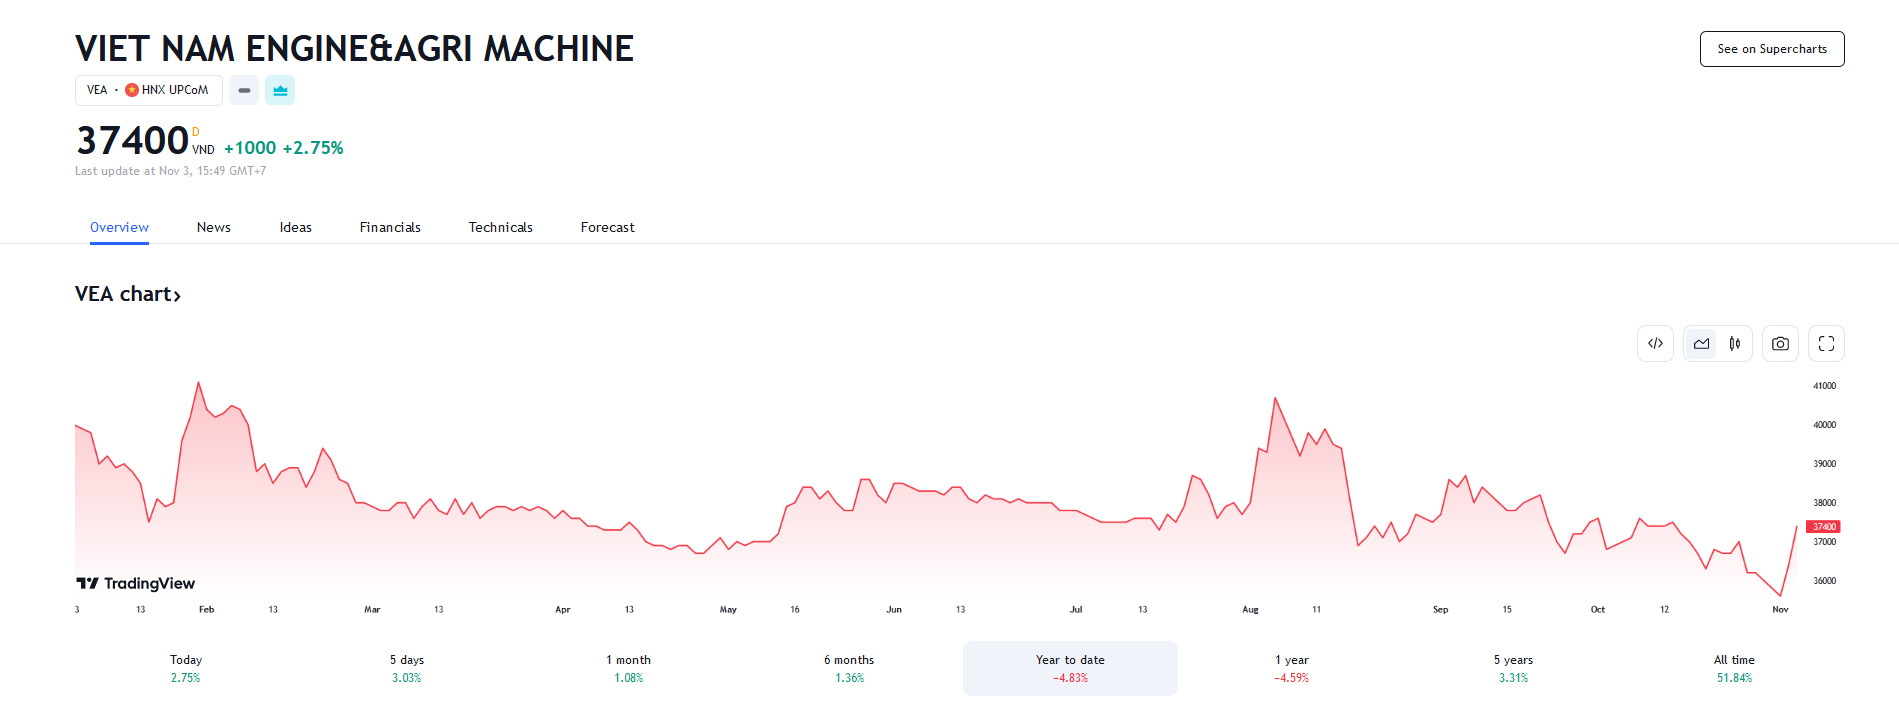The height and width of the screenshot is (727, 1899).
Task: Click the Vietnam flag exchange icon
Action: pyautogui.click(x=132, y=90)
